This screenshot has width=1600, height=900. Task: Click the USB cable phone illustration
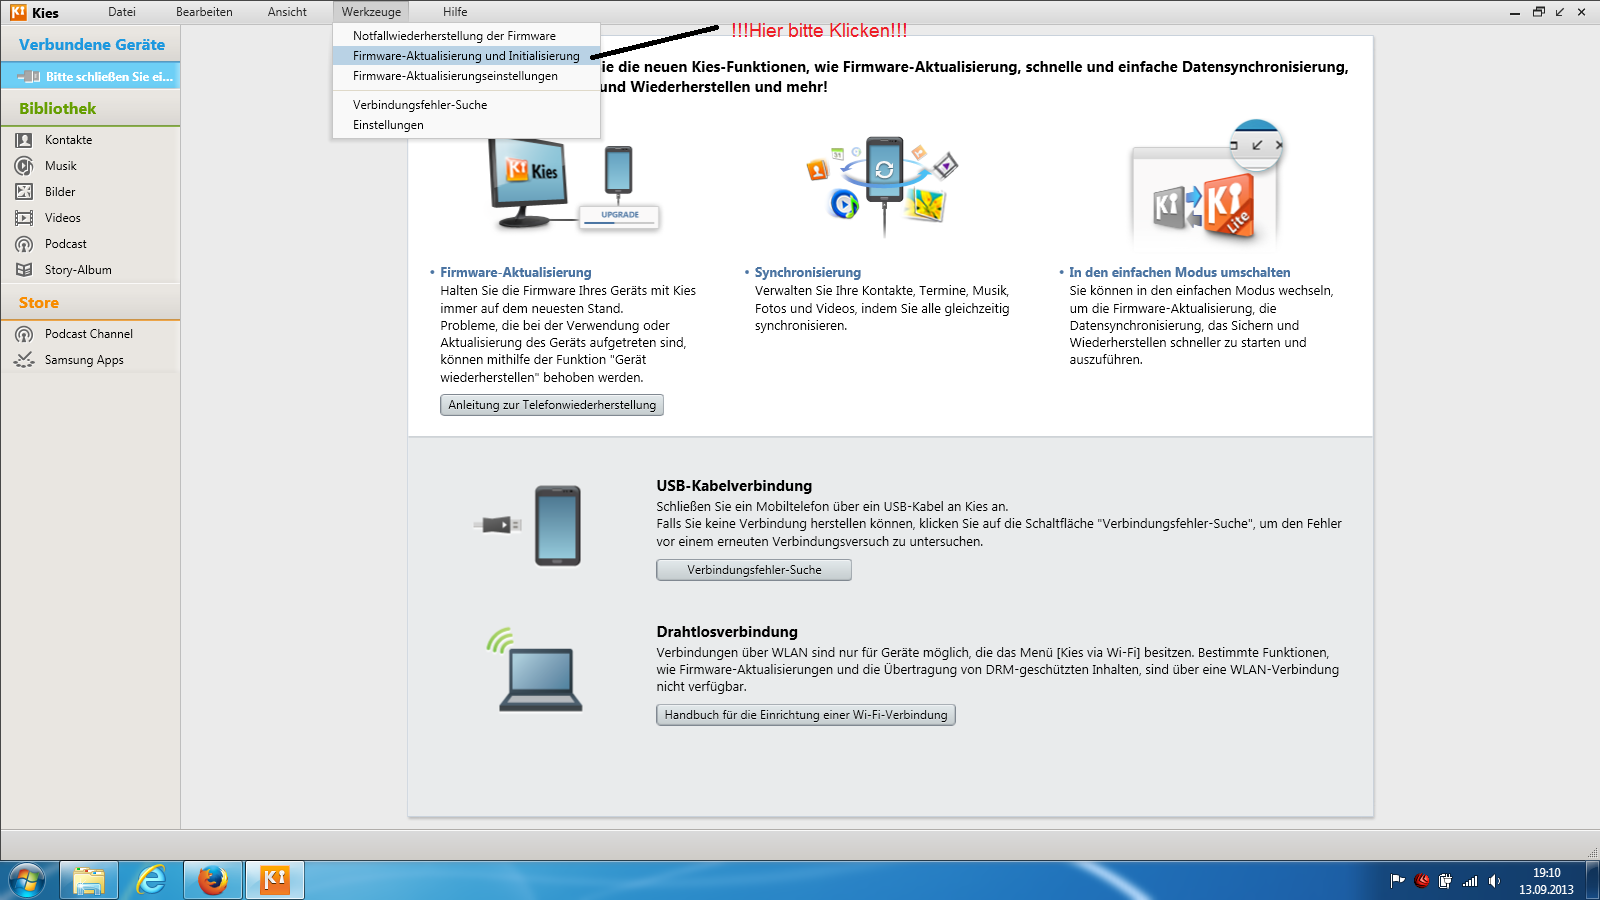(x=528, y=525)
